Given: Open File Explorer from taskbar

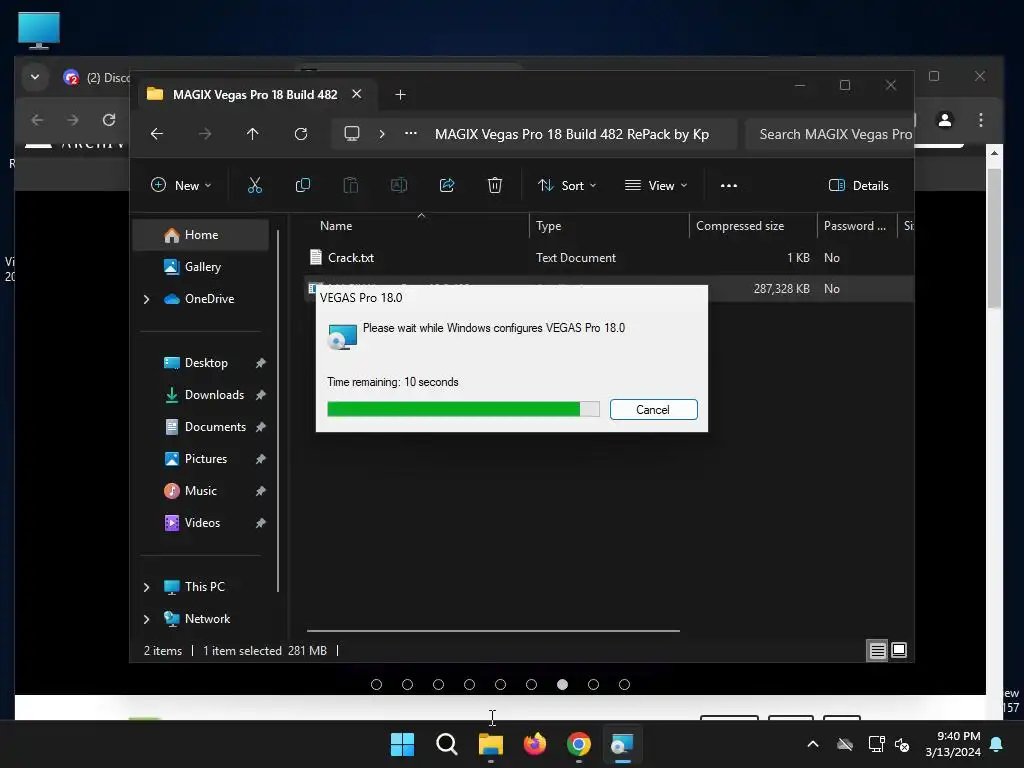Looking at the screenshot, I should point(490,744).
